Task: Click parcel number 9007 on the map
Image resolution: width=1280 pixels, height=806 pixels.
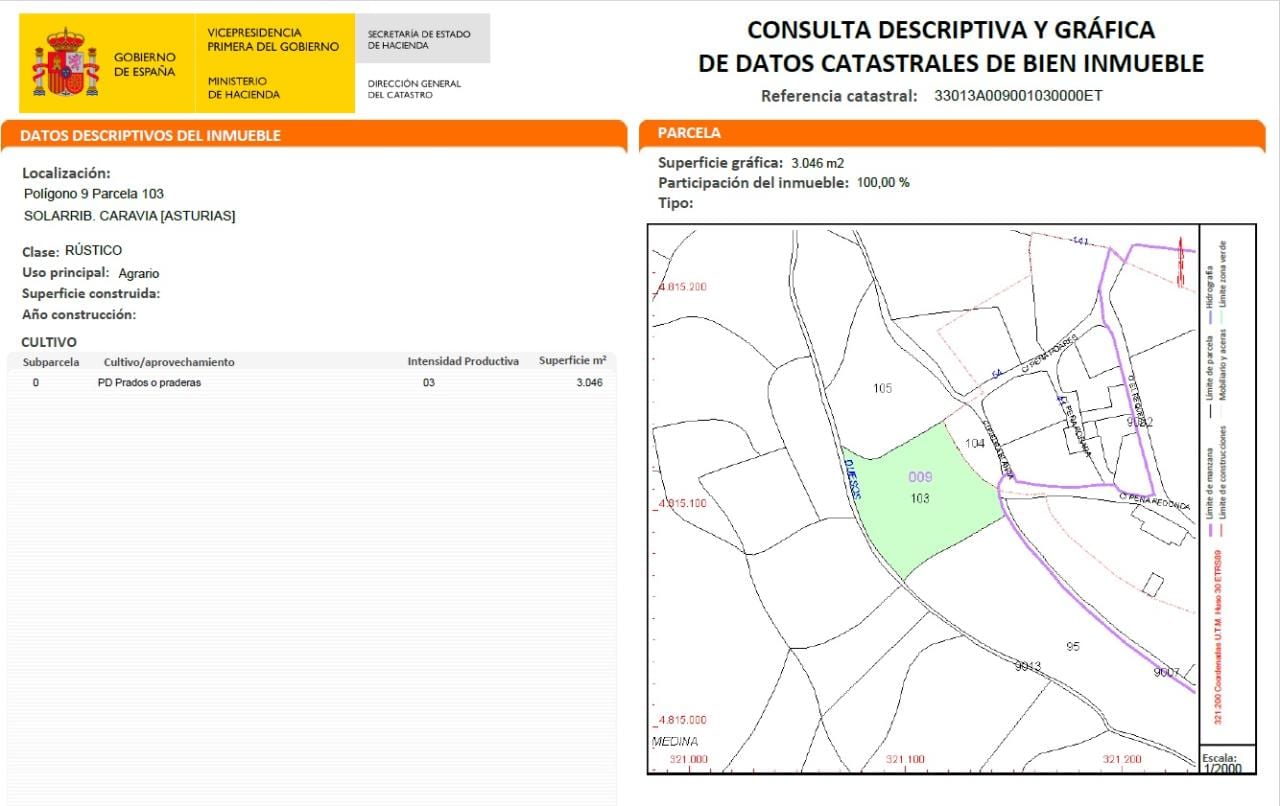Action: [x=1166, y=672]
